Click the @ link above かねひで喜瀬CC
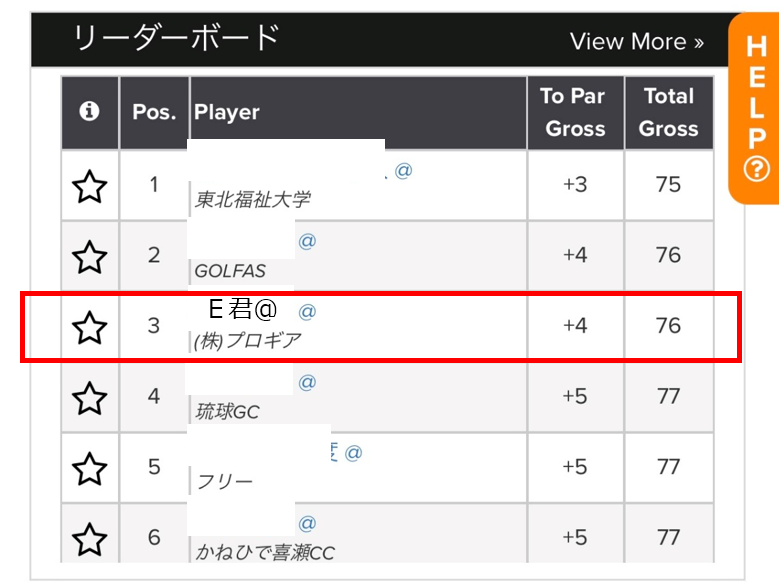779x582 pixels. coord(307,523)
